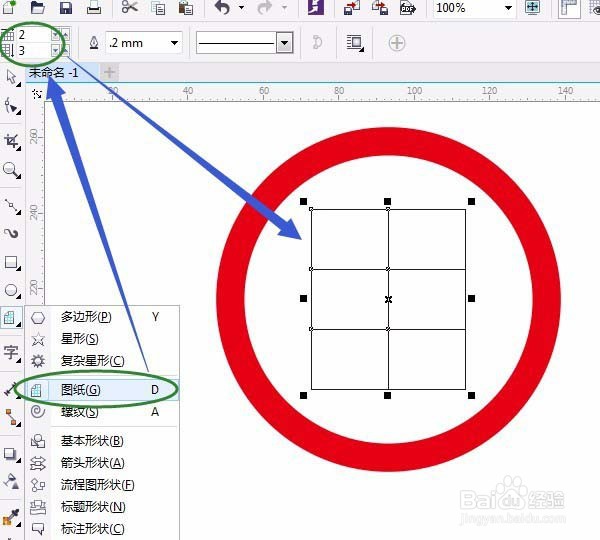Select the Crop tool
Screen dimensions: 600x540
[x=11, y=142]
